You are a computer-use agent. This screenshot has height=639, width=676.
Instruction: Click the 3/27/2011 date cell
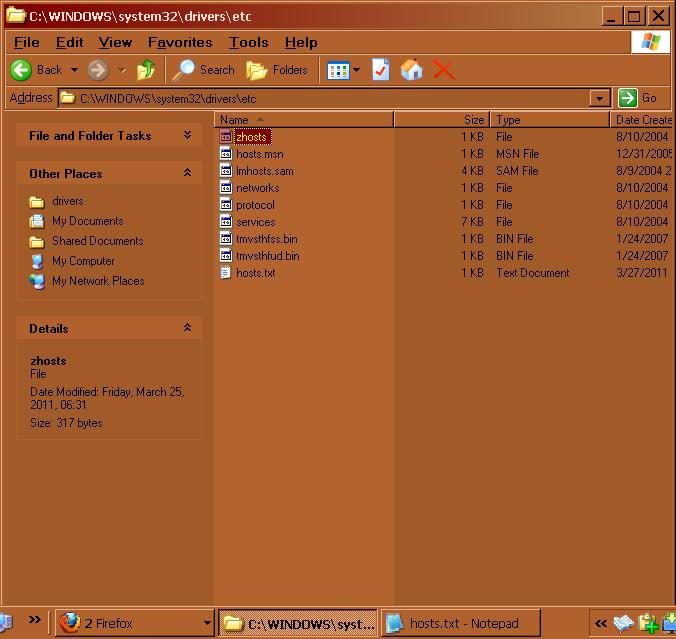[x=642, y=273]
